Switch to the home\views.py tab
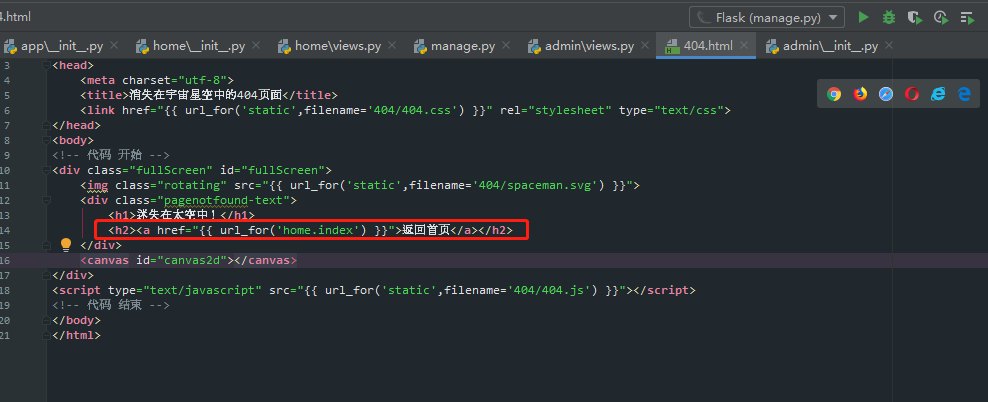This screenshot has width=988, height=402. point(338,46)
